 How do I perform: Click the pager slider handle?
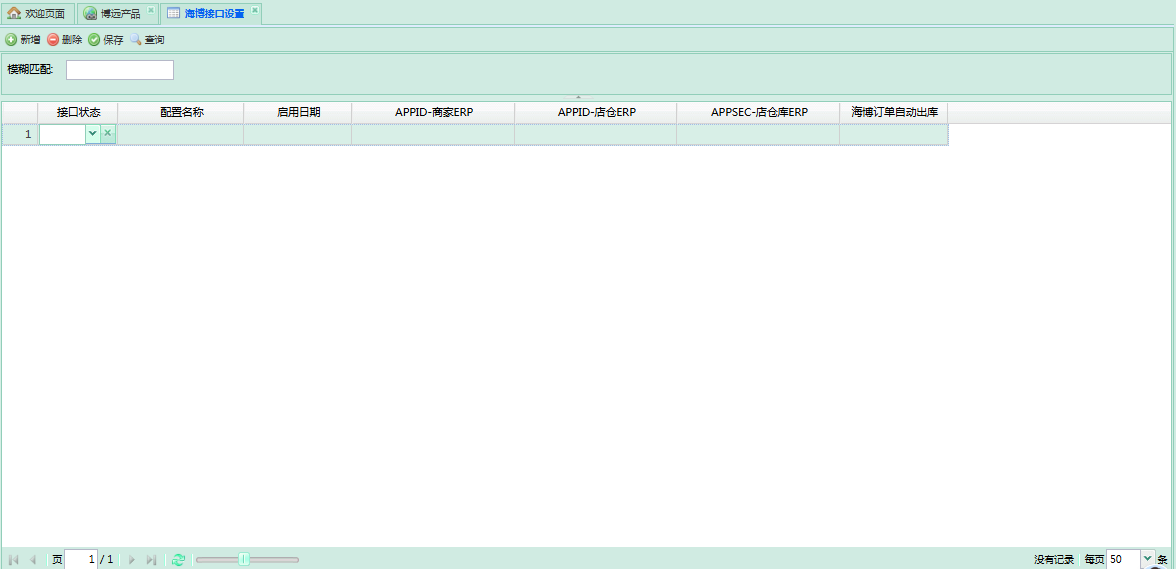pos(244,560)
